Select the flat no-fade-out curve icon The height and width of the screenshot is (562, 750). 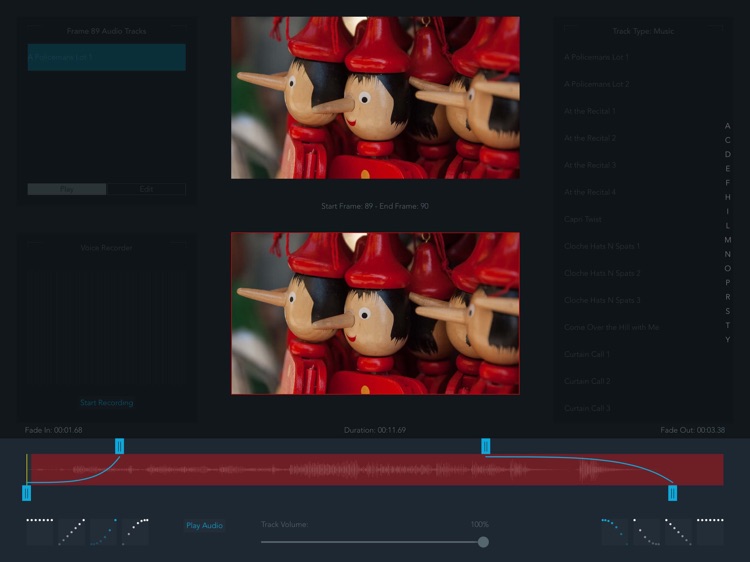coord(710,531)
